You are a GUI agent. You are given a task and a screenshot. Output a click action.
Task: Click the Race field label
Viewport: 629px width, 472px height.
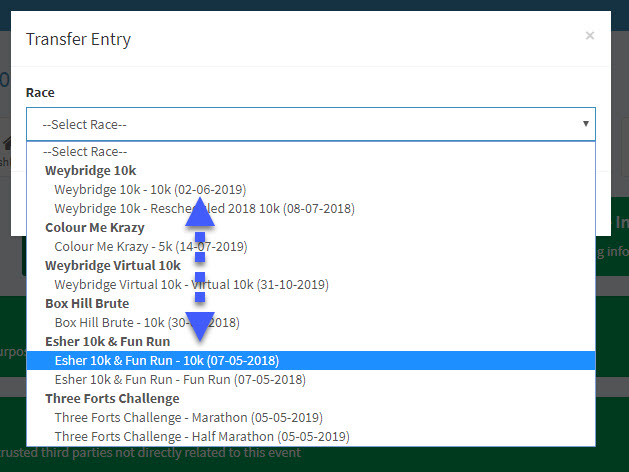point(40,92)
